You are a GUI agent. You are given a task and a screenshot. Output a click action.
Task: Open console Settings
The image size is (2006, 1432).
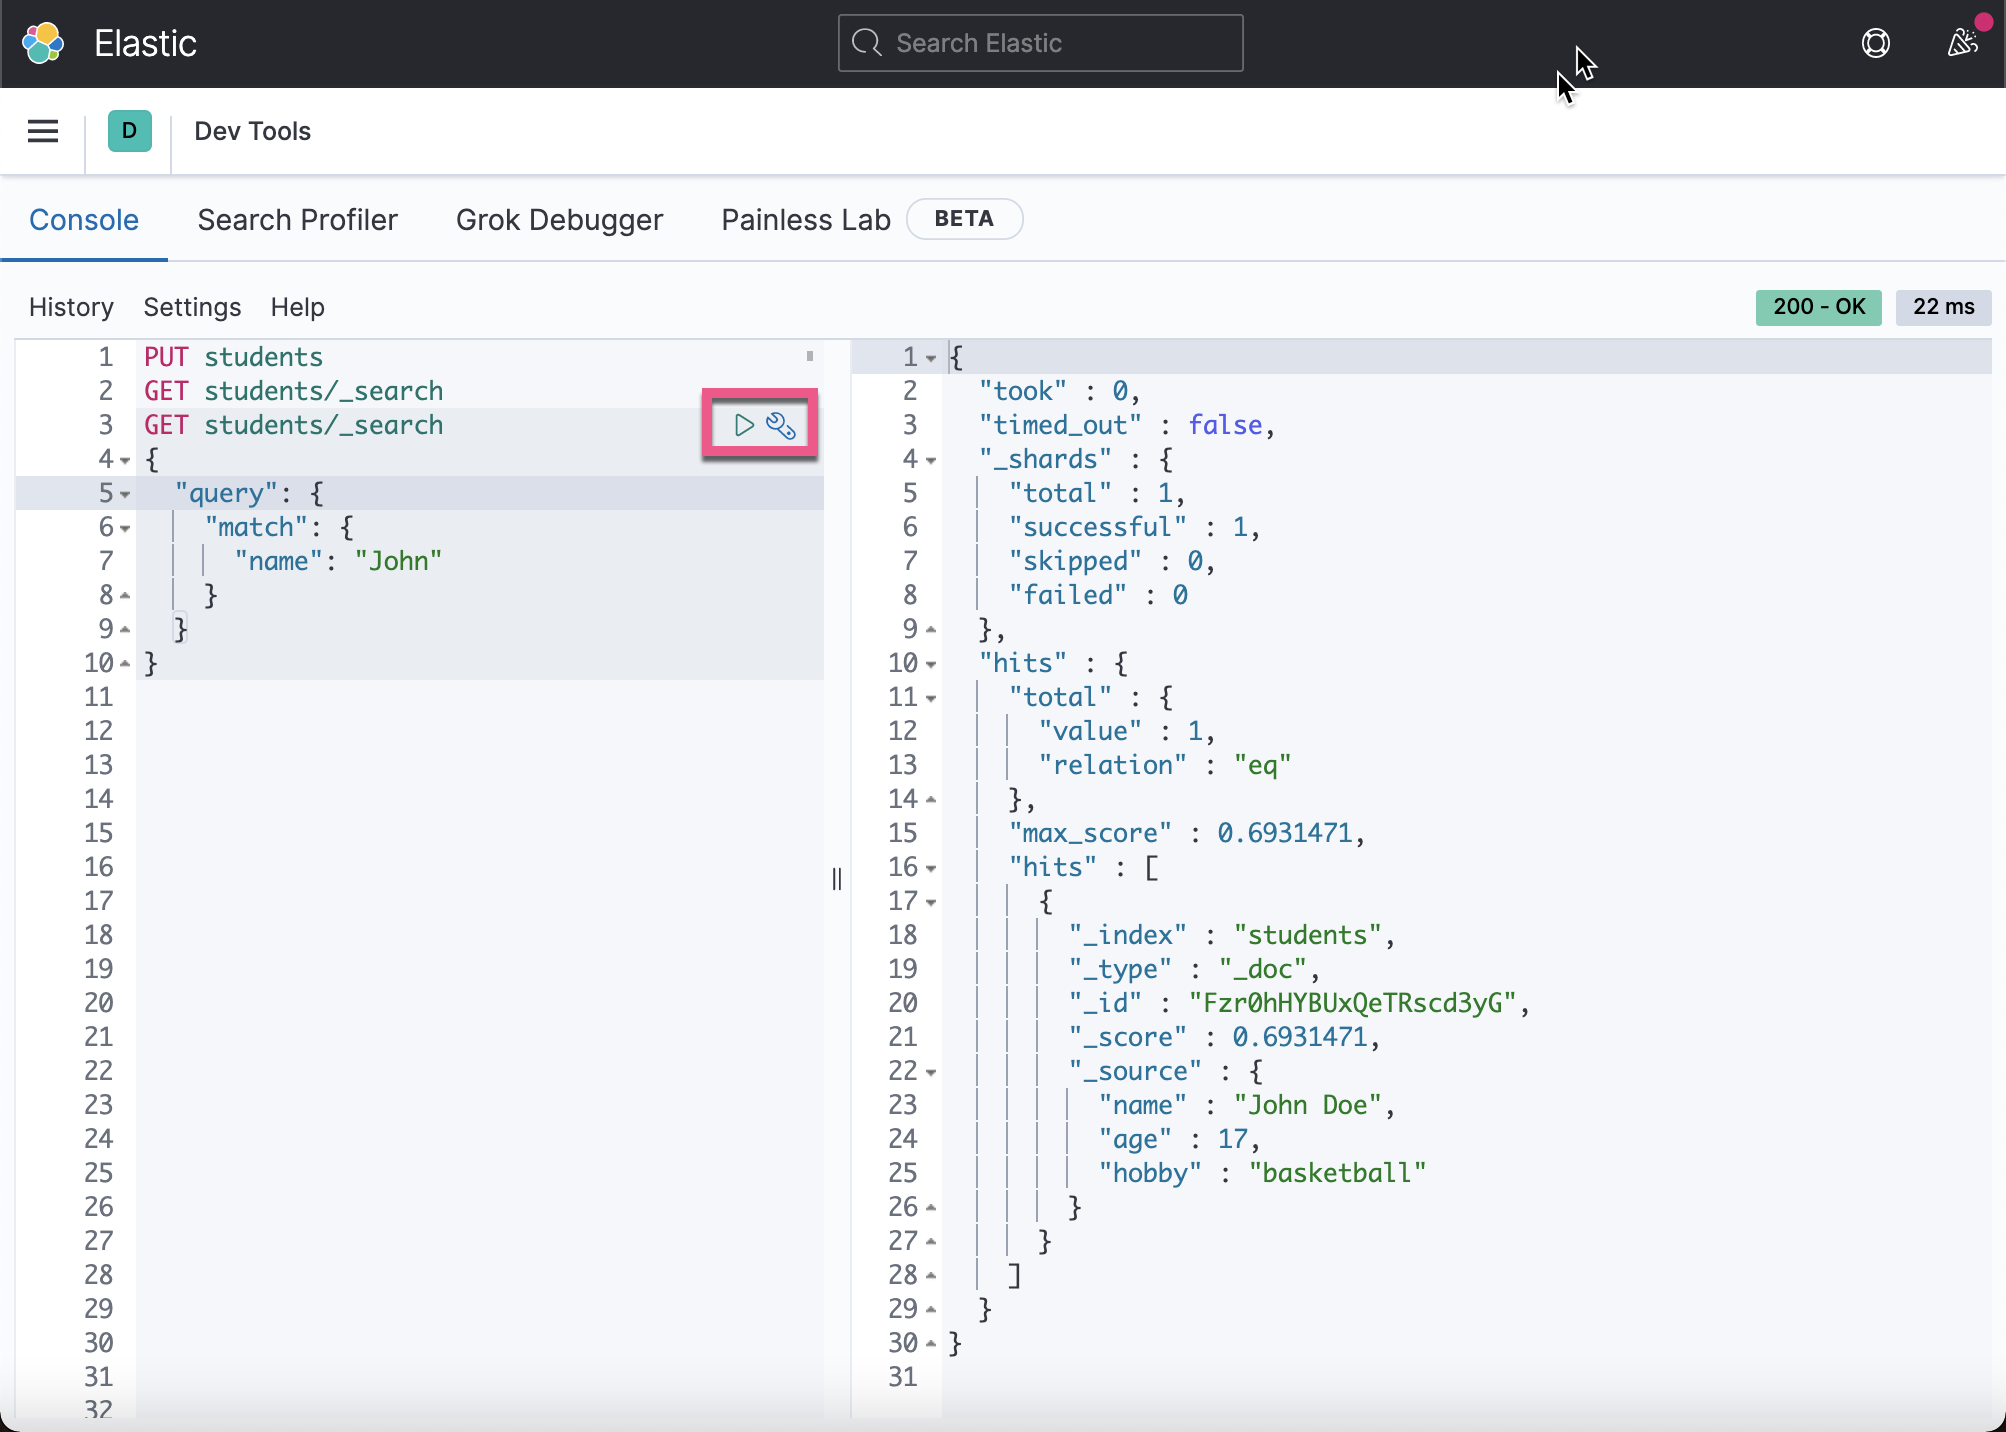coord(192,307)
